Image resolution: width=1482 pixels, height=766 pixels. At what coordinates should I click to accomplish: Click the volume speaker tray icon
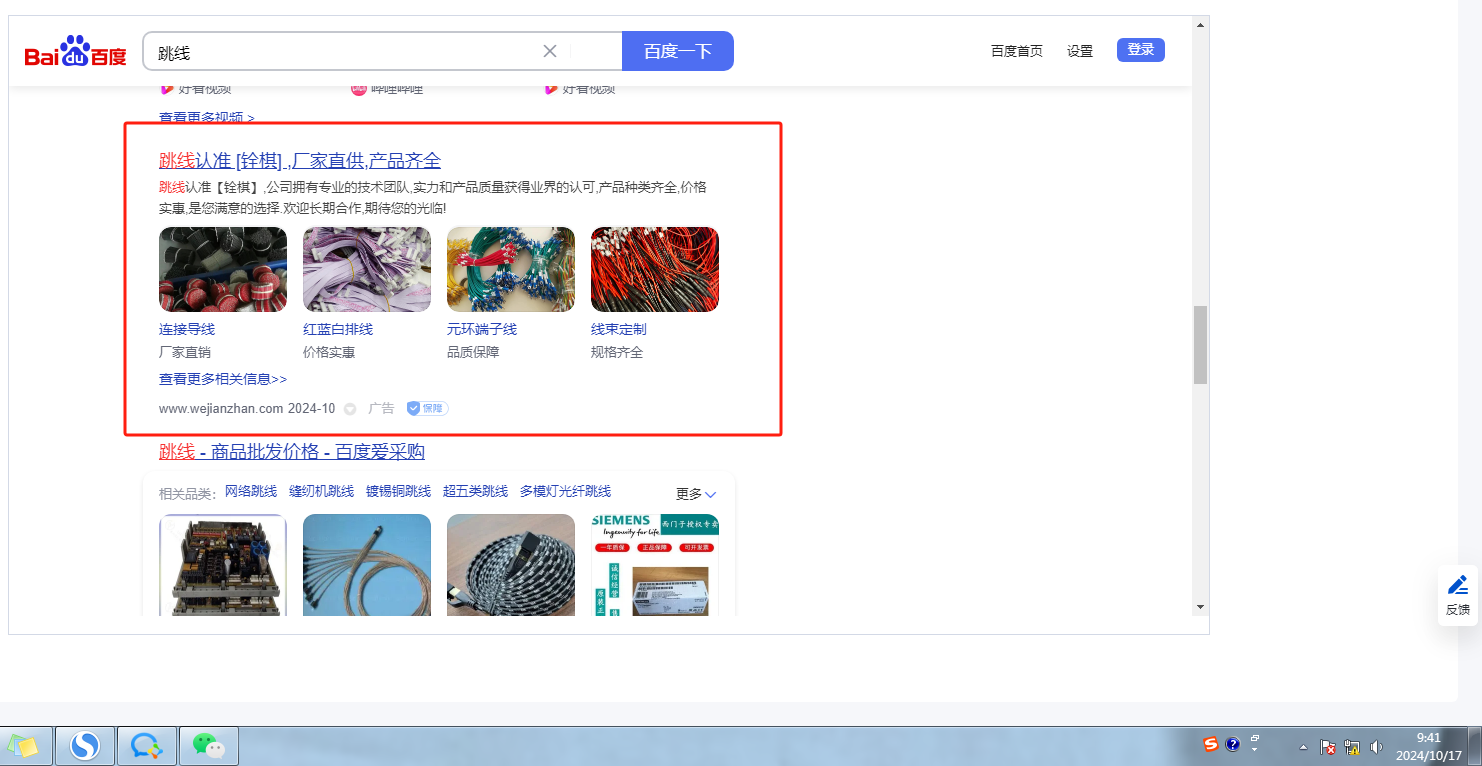pos(1377,747)
